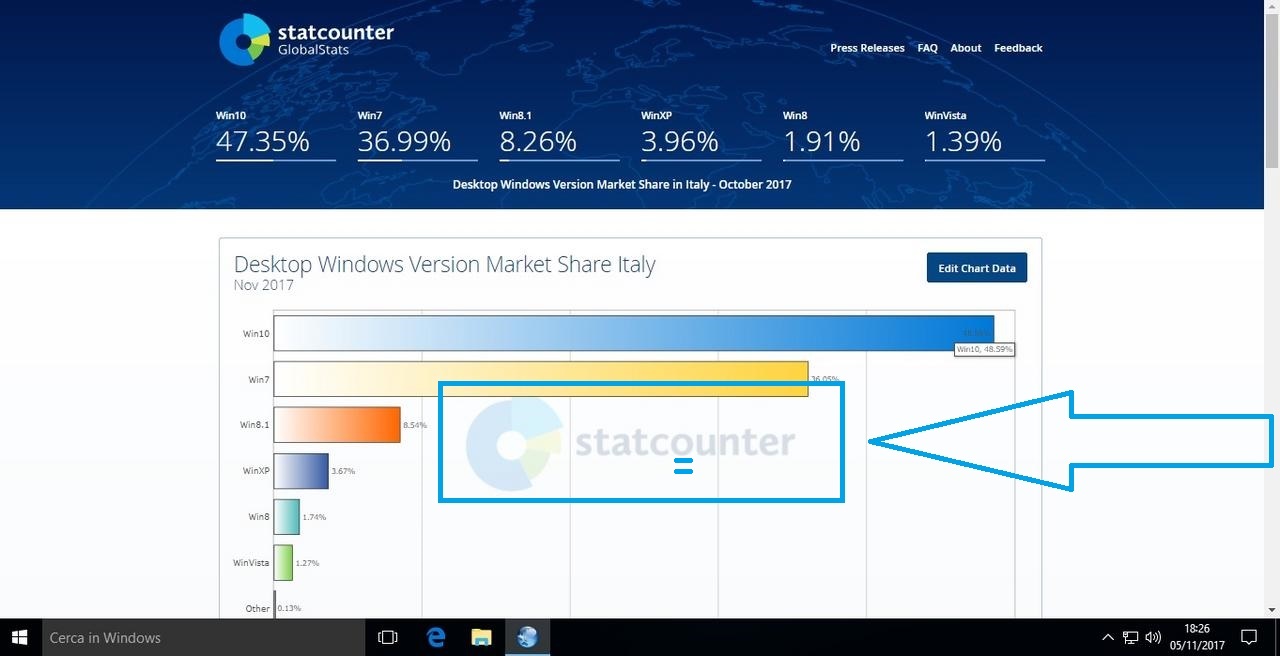The width and height of the screenshot is (1280, 656).
Task: Click the Win8.1 axis label
Action: point(254,425)
